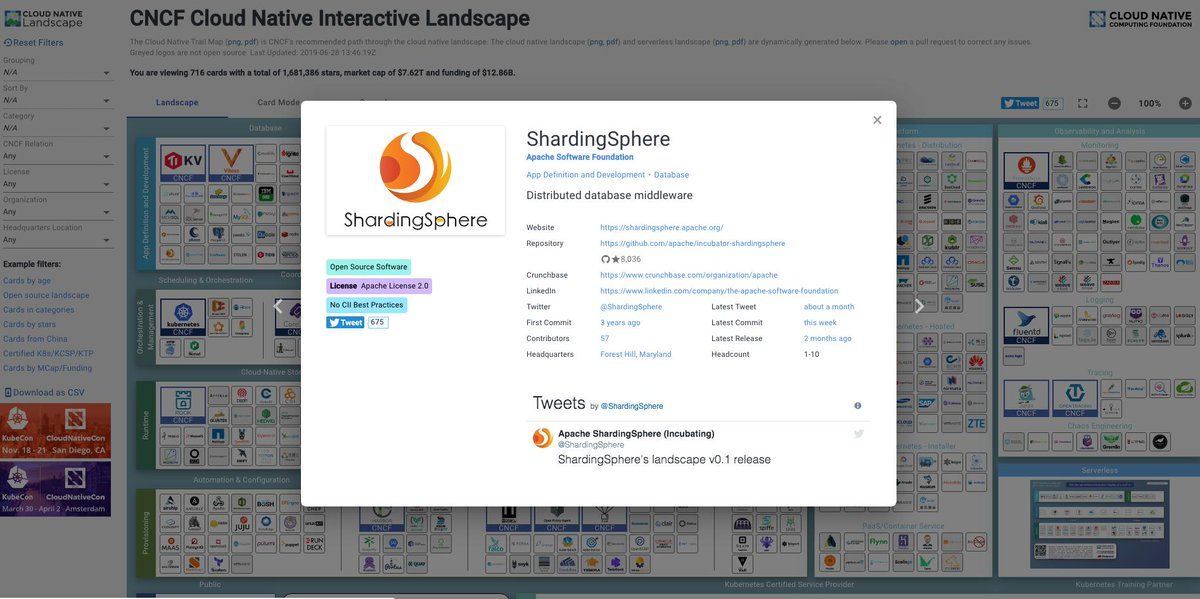This screenshot has height=599, width=1200.
Task: Open the GitHub incubator-shardingsphere repository link
Action: click(693, 243)
